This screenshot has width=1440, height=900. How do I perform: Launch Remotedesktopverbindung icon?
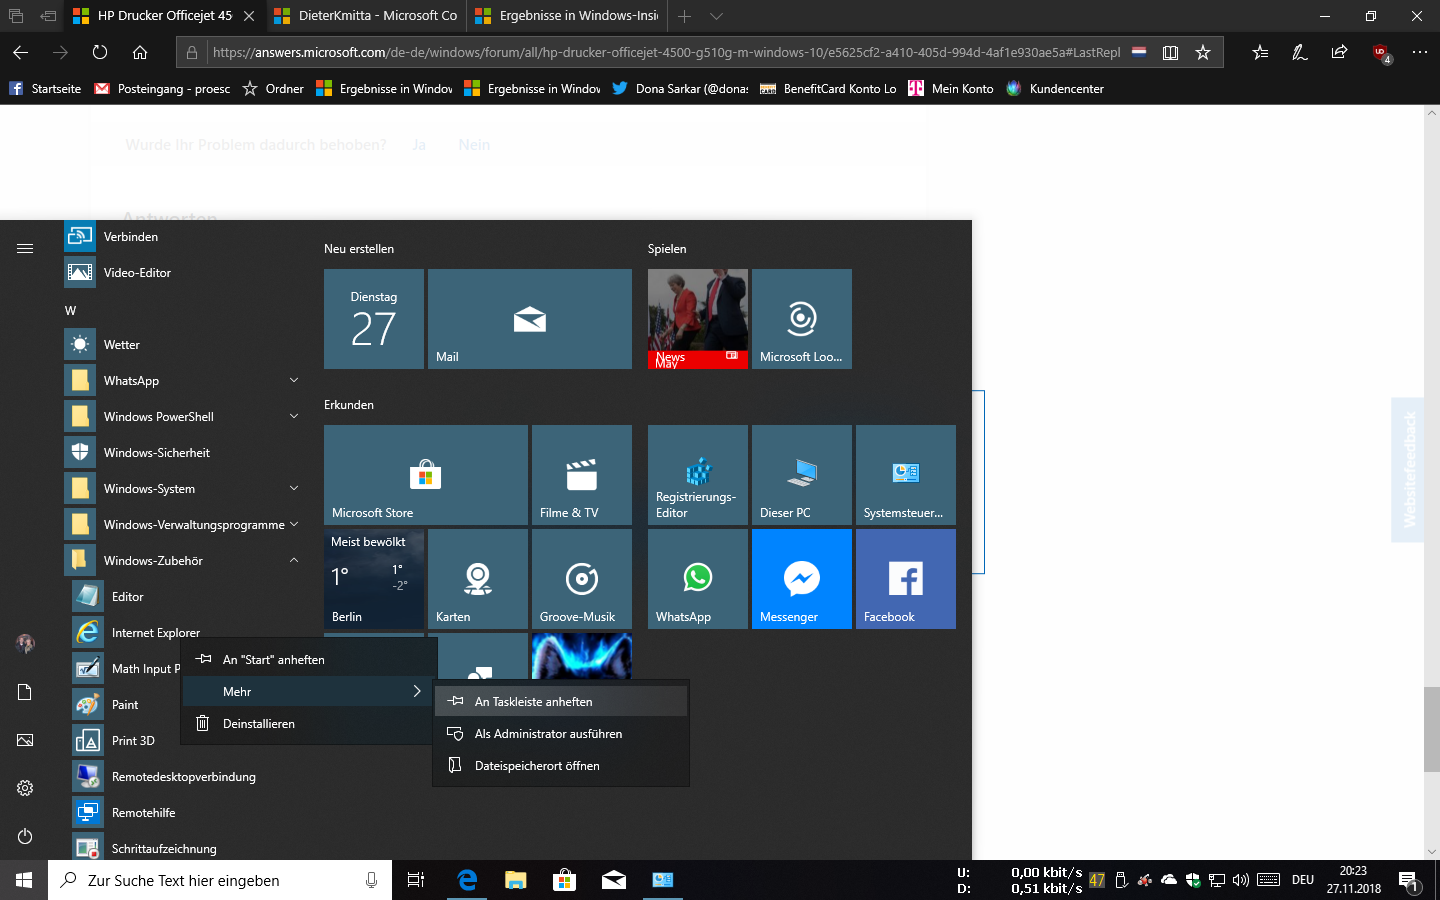pyautogui.click(x=88, y=776)
